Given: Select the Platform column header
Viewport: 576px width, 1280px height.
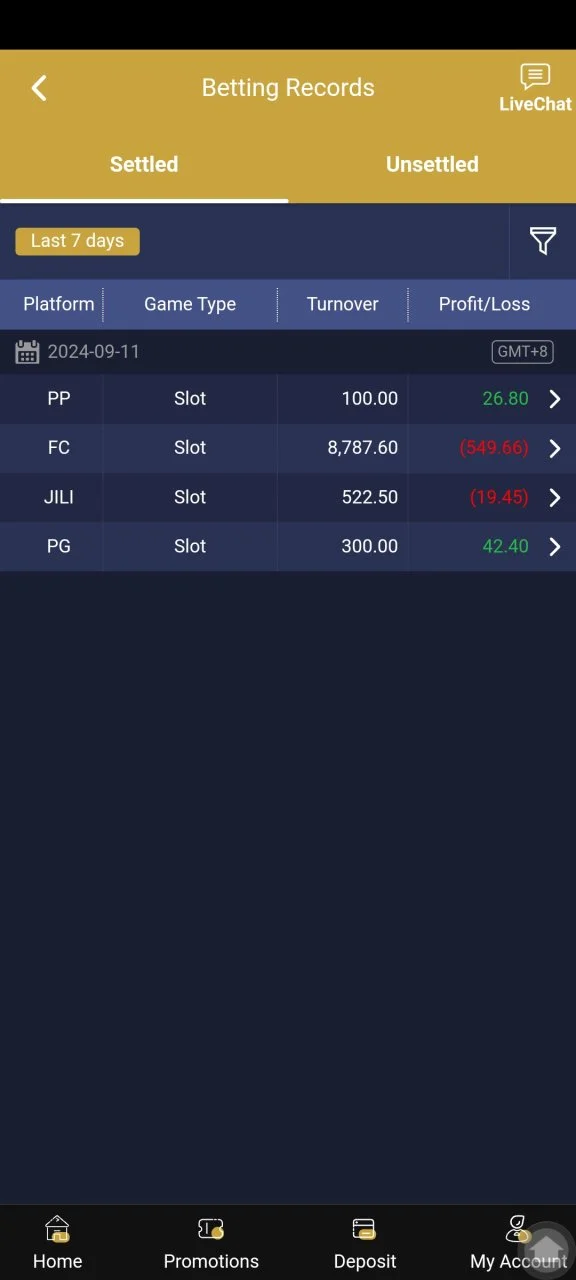Looking at the screenshot, I should click(x=59, y=304).
